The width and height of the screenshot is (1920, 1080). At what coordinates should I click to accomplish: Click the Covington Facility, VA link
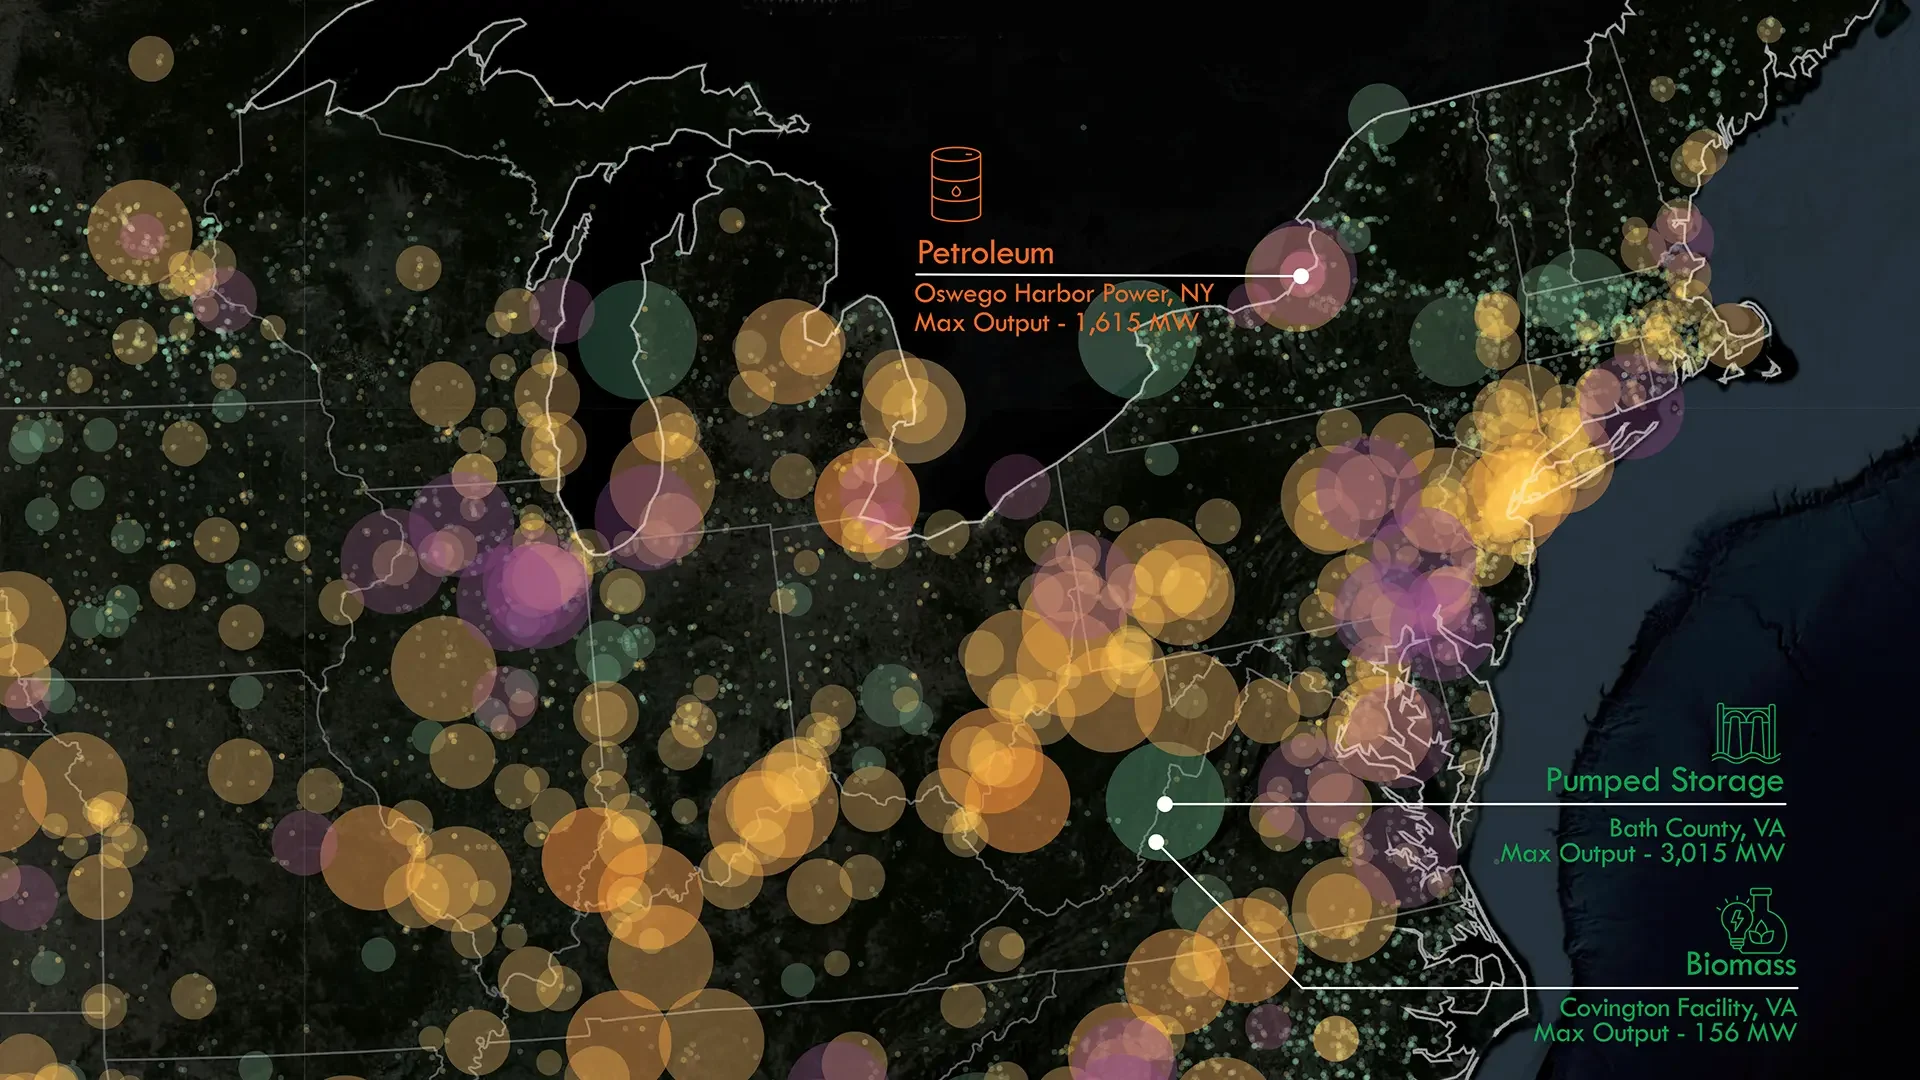[x=1680, y=1010]
